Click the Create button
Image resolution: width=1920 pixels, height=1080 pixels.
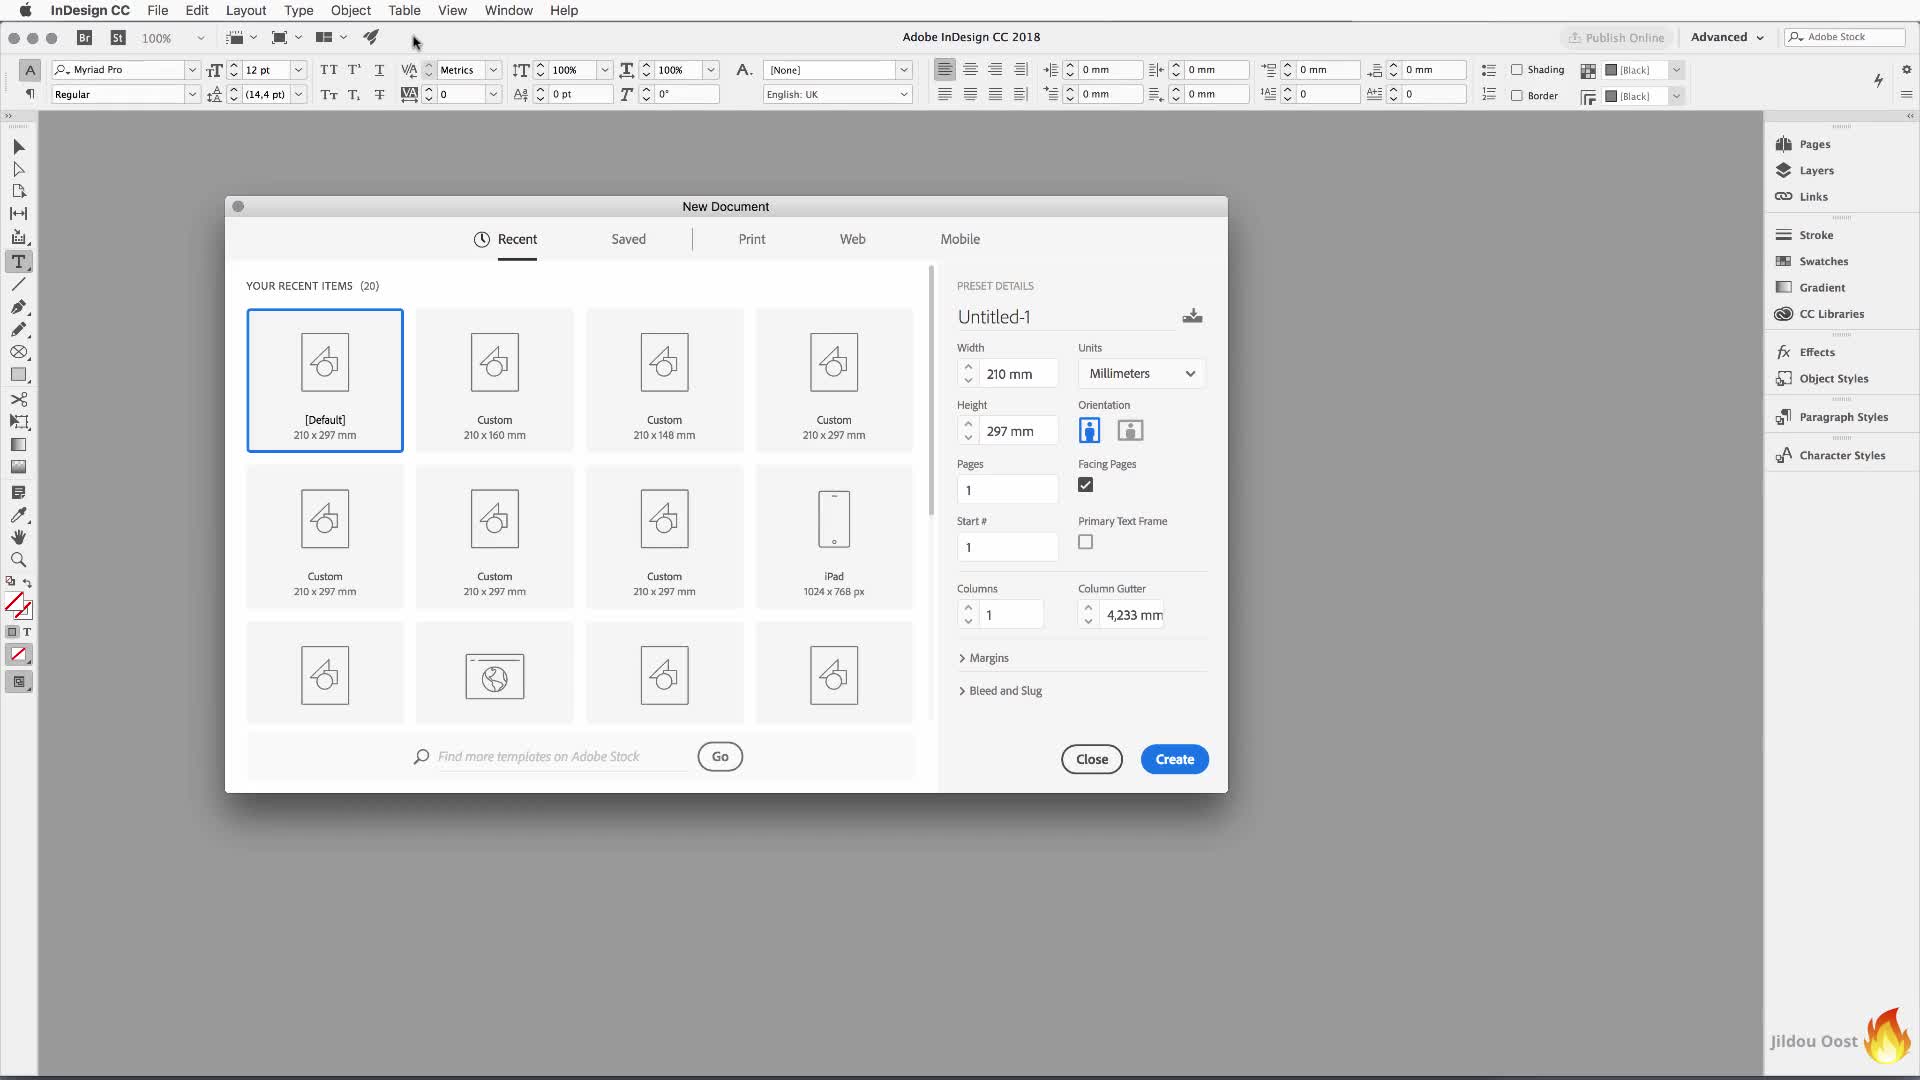pos(1174,759)
